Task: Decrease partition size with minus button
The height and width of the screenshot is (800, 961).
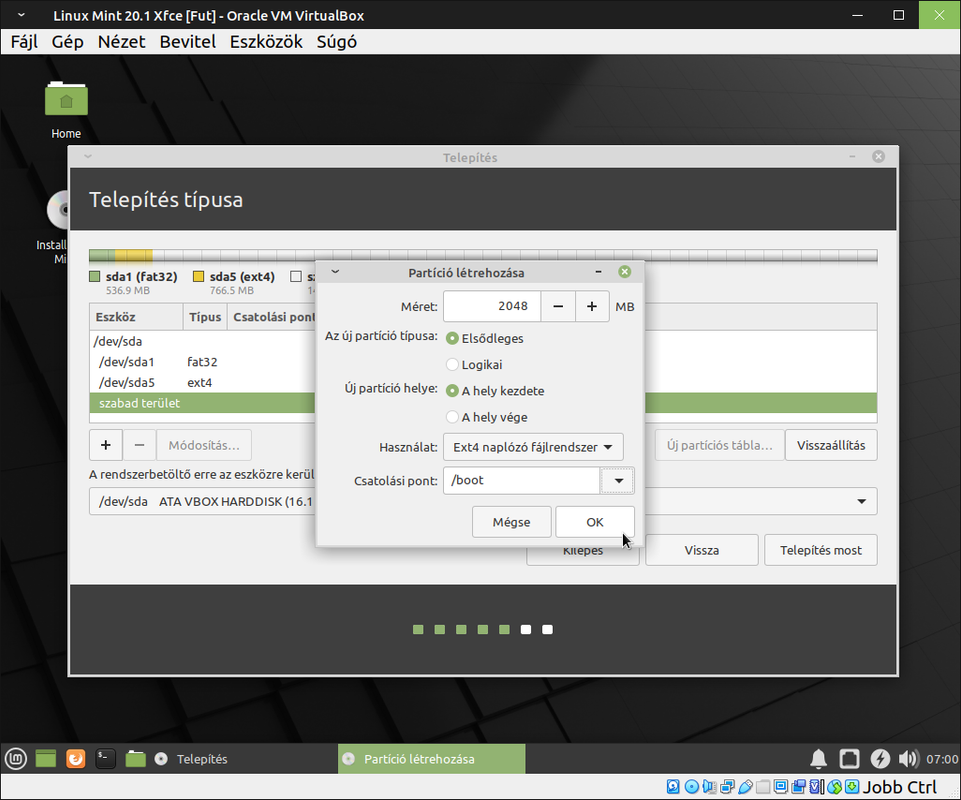Action: click(558, 306)
